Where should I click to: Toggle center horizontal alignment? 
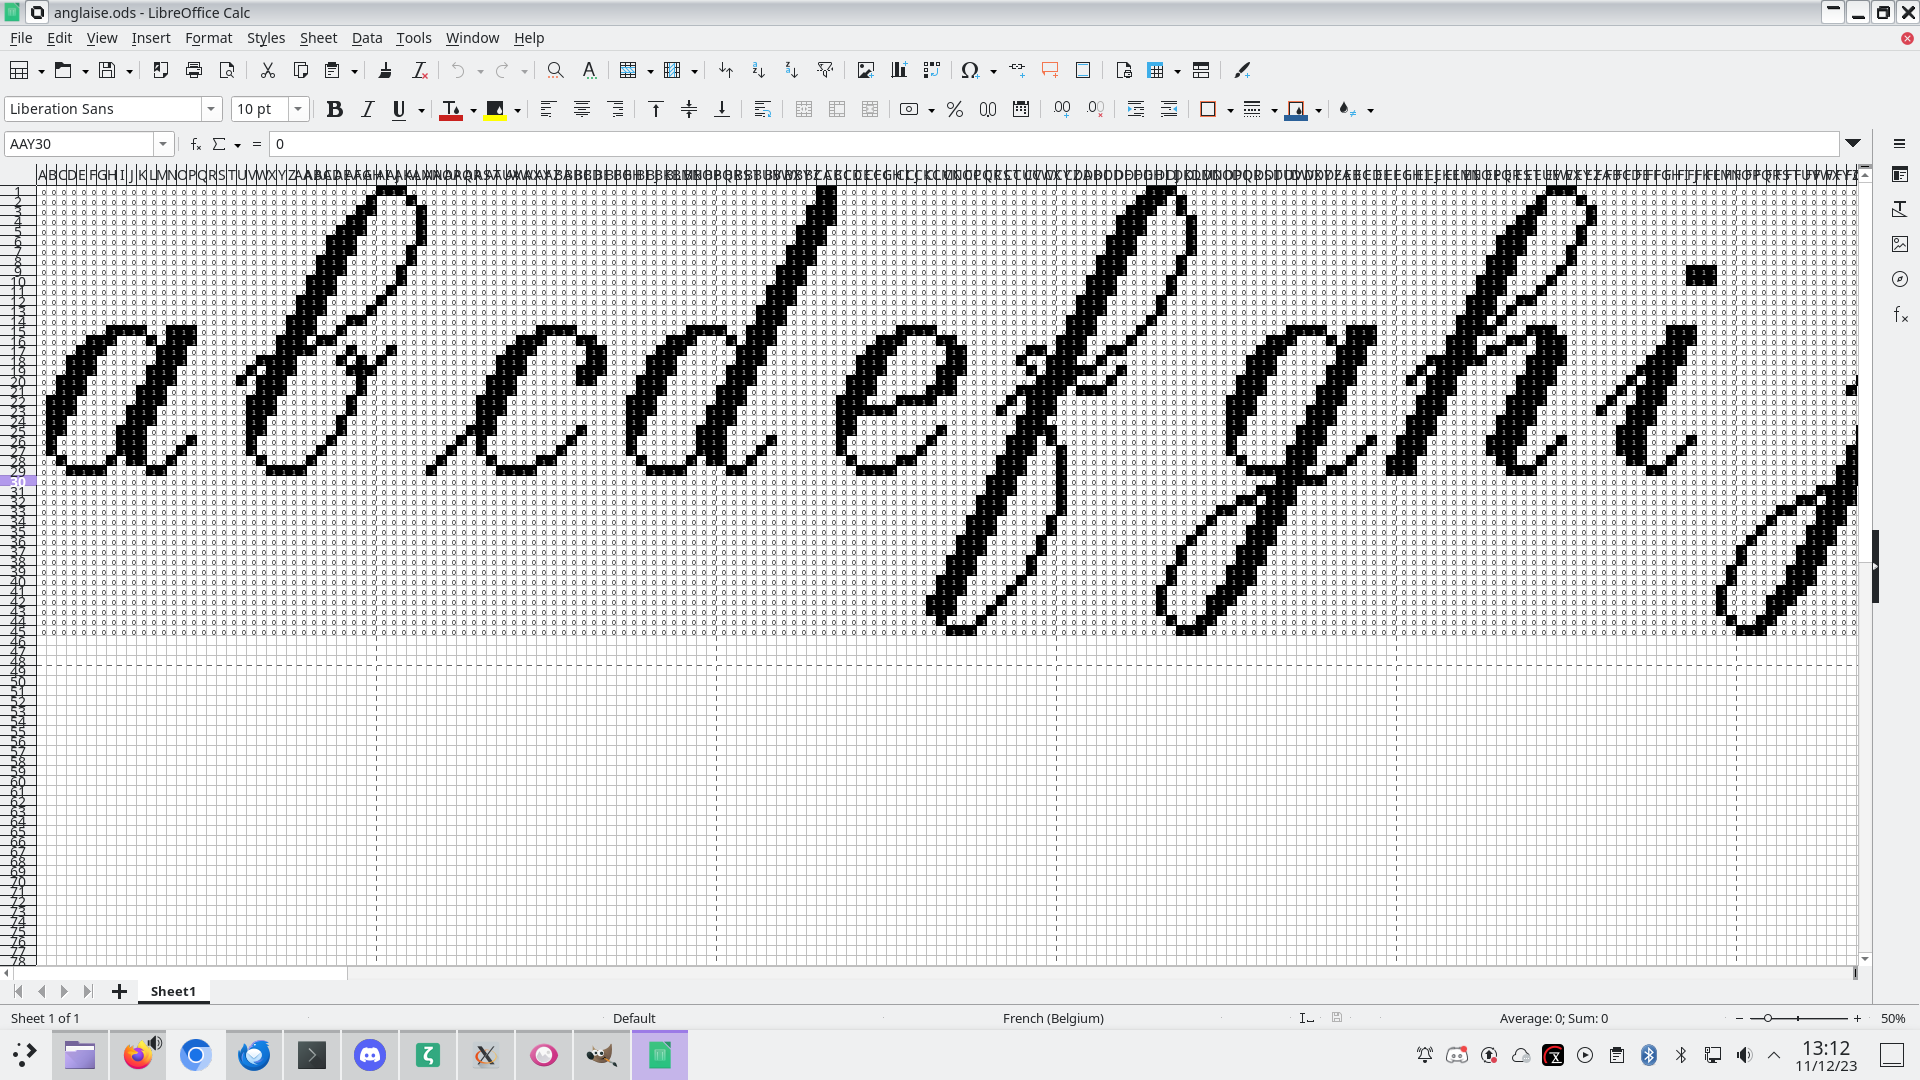[581, 109]
